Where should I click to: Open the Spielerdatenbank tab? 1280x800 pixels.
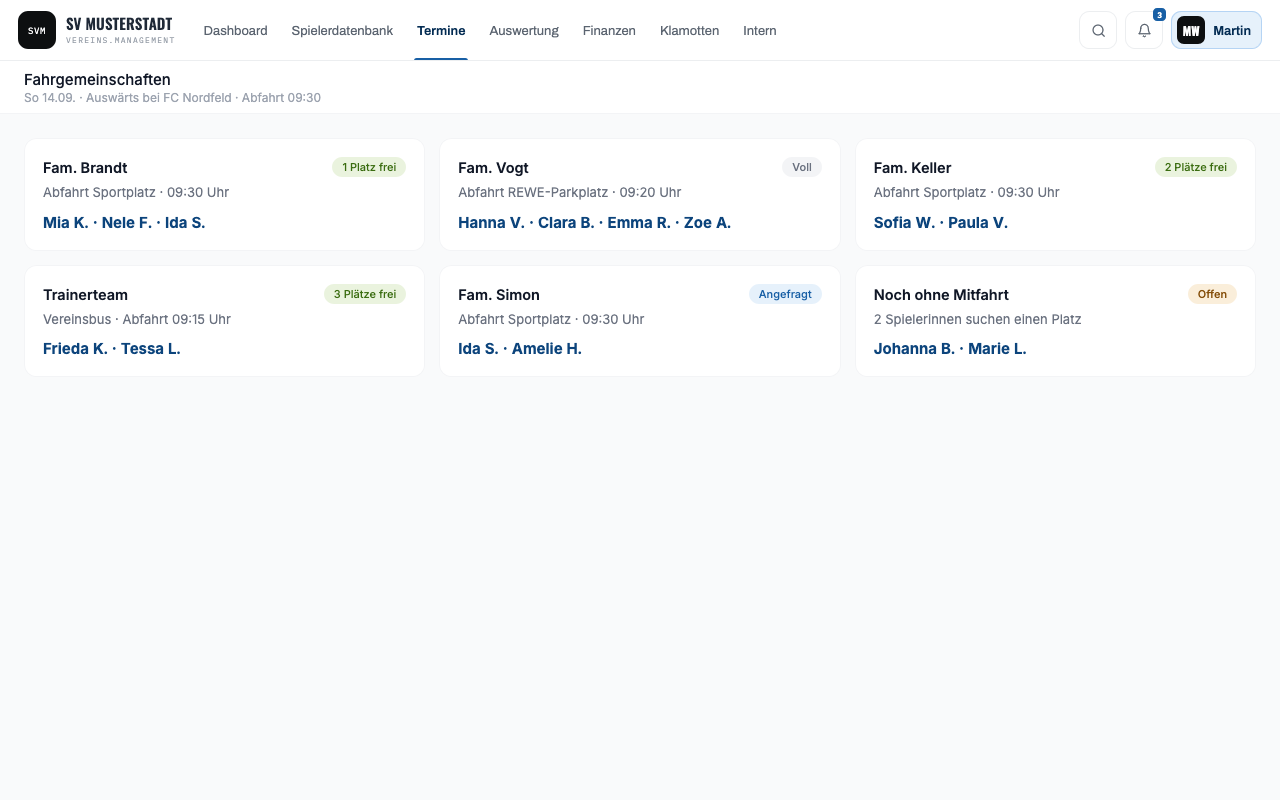point(342,31)
